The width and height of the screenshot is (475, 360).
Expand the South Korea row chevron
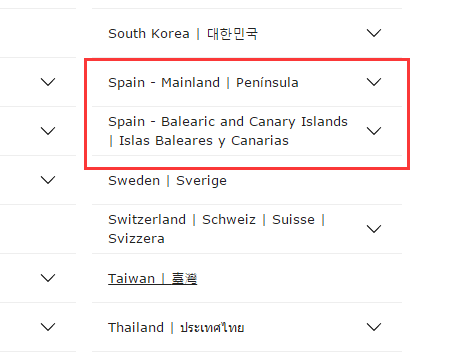374,33
